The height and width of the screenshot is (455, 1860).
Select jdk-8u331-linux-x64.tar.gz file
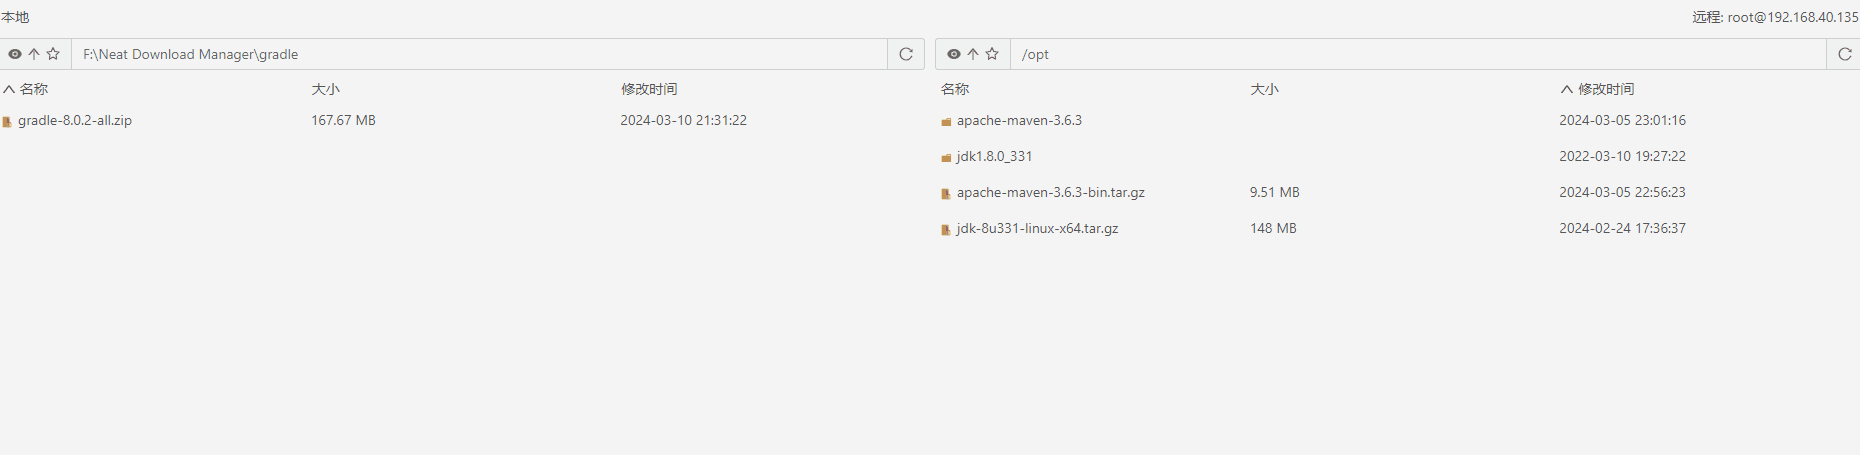click(x=1037, y=228)
